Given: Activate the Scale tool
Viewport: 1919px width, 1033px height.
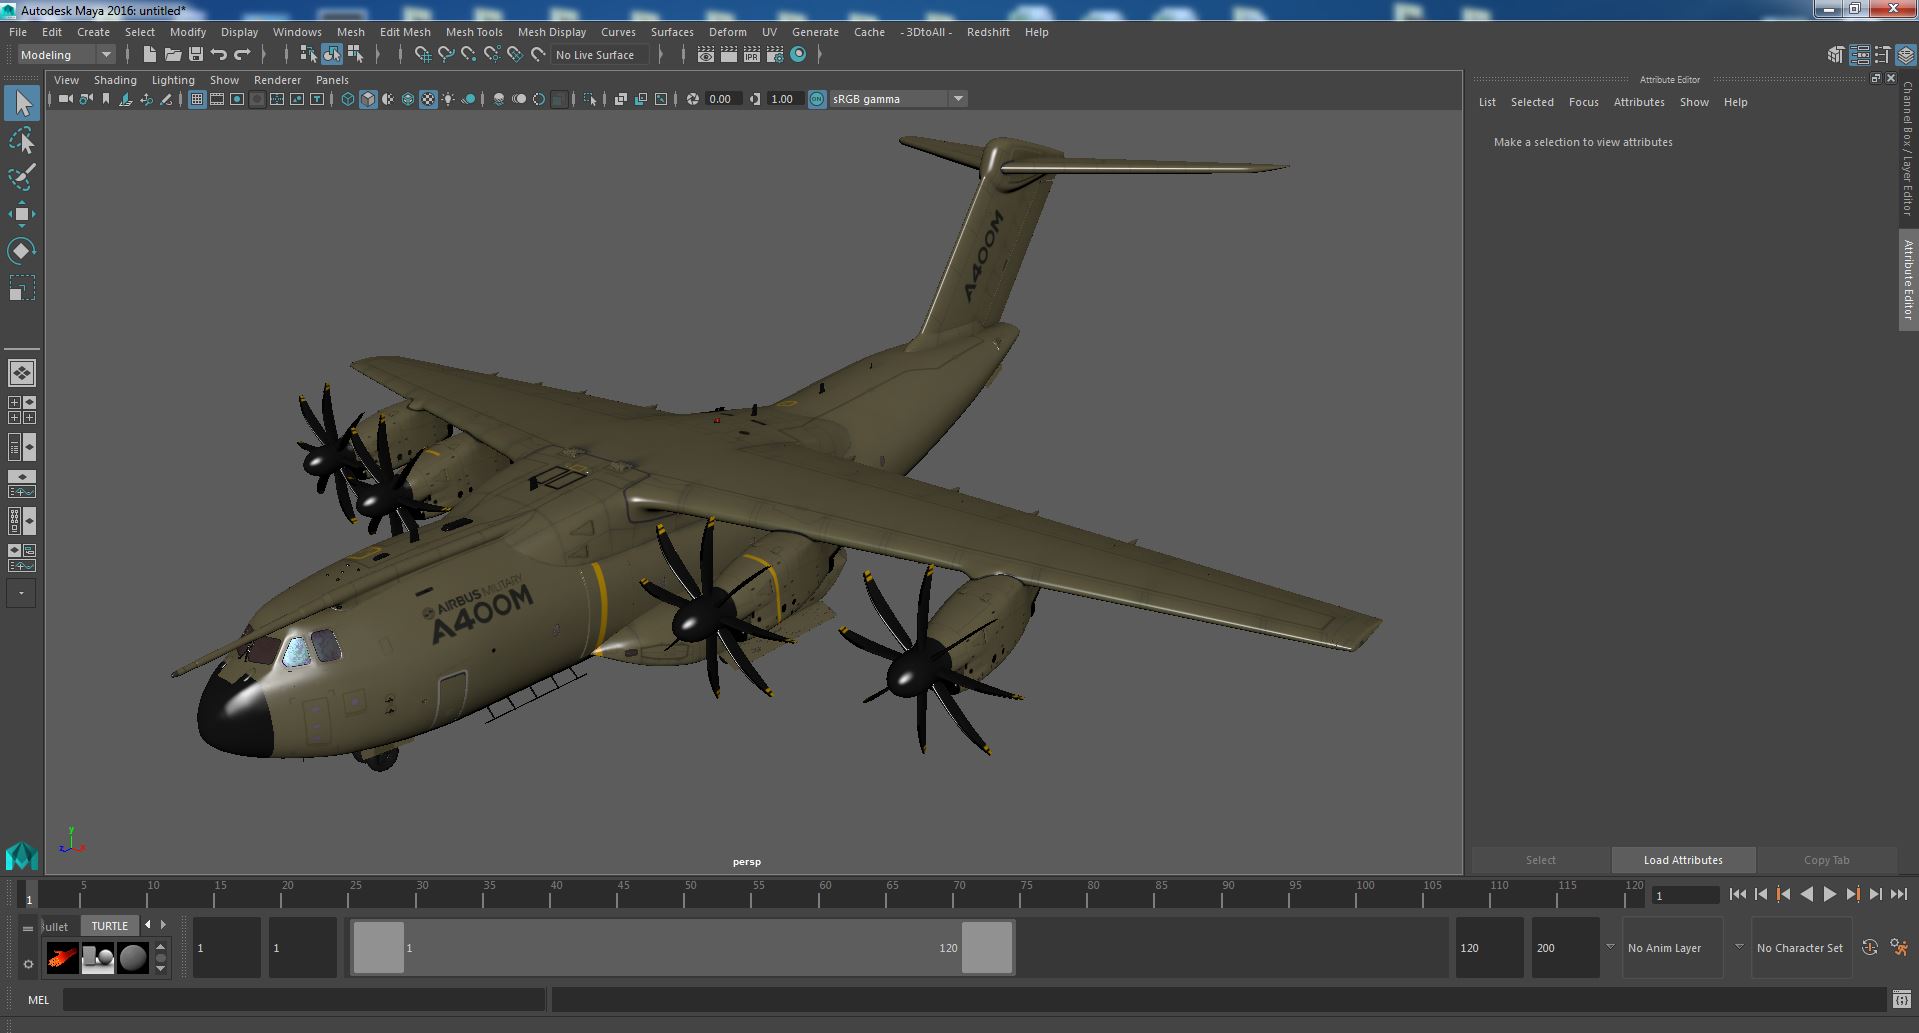Looking at the screenshot, I should (21, 287).
